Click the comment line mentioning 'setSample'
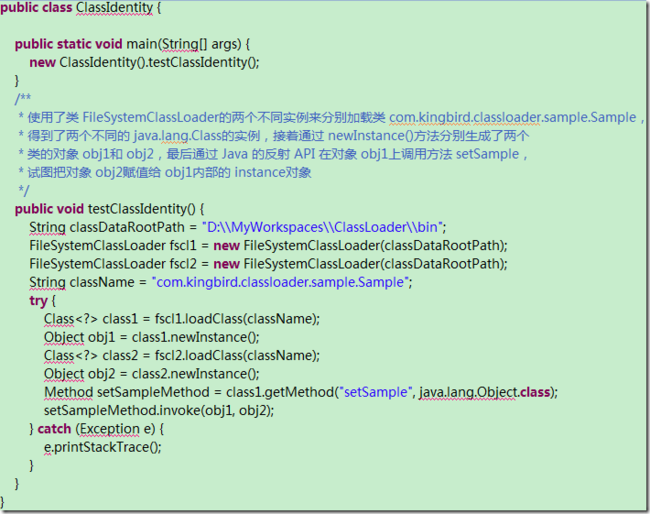 click(x=272, y=154)
